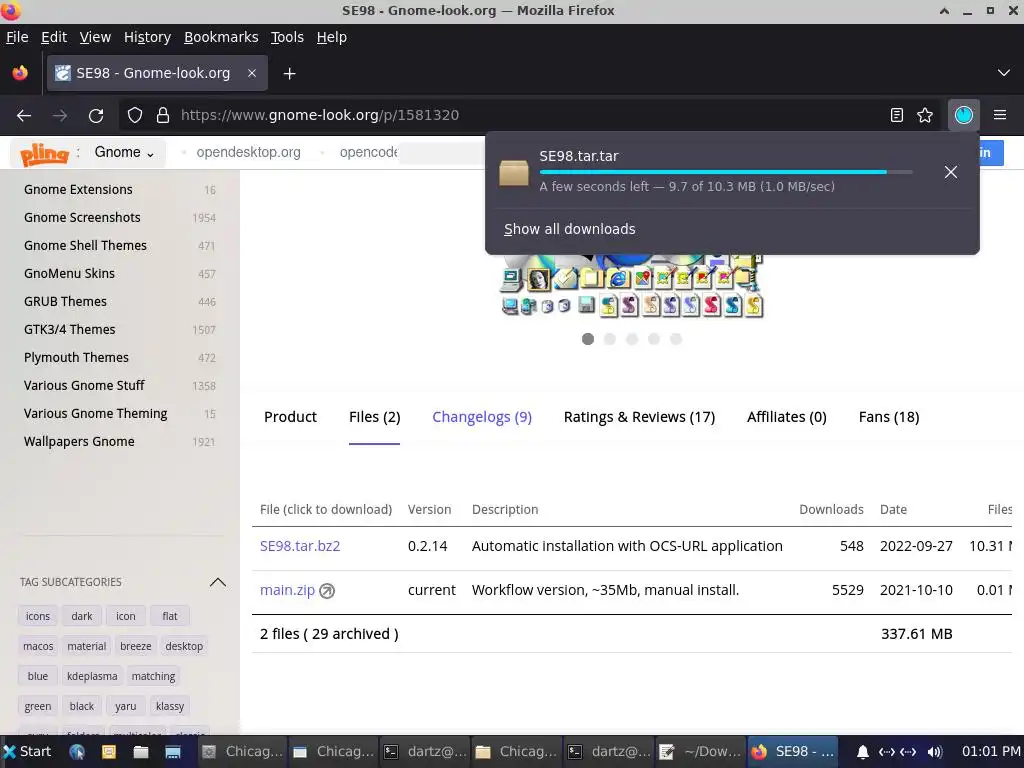Select the first screenshot carousel dot
This screenshot has height=768, width=1024.
click(x=588, y=339)
